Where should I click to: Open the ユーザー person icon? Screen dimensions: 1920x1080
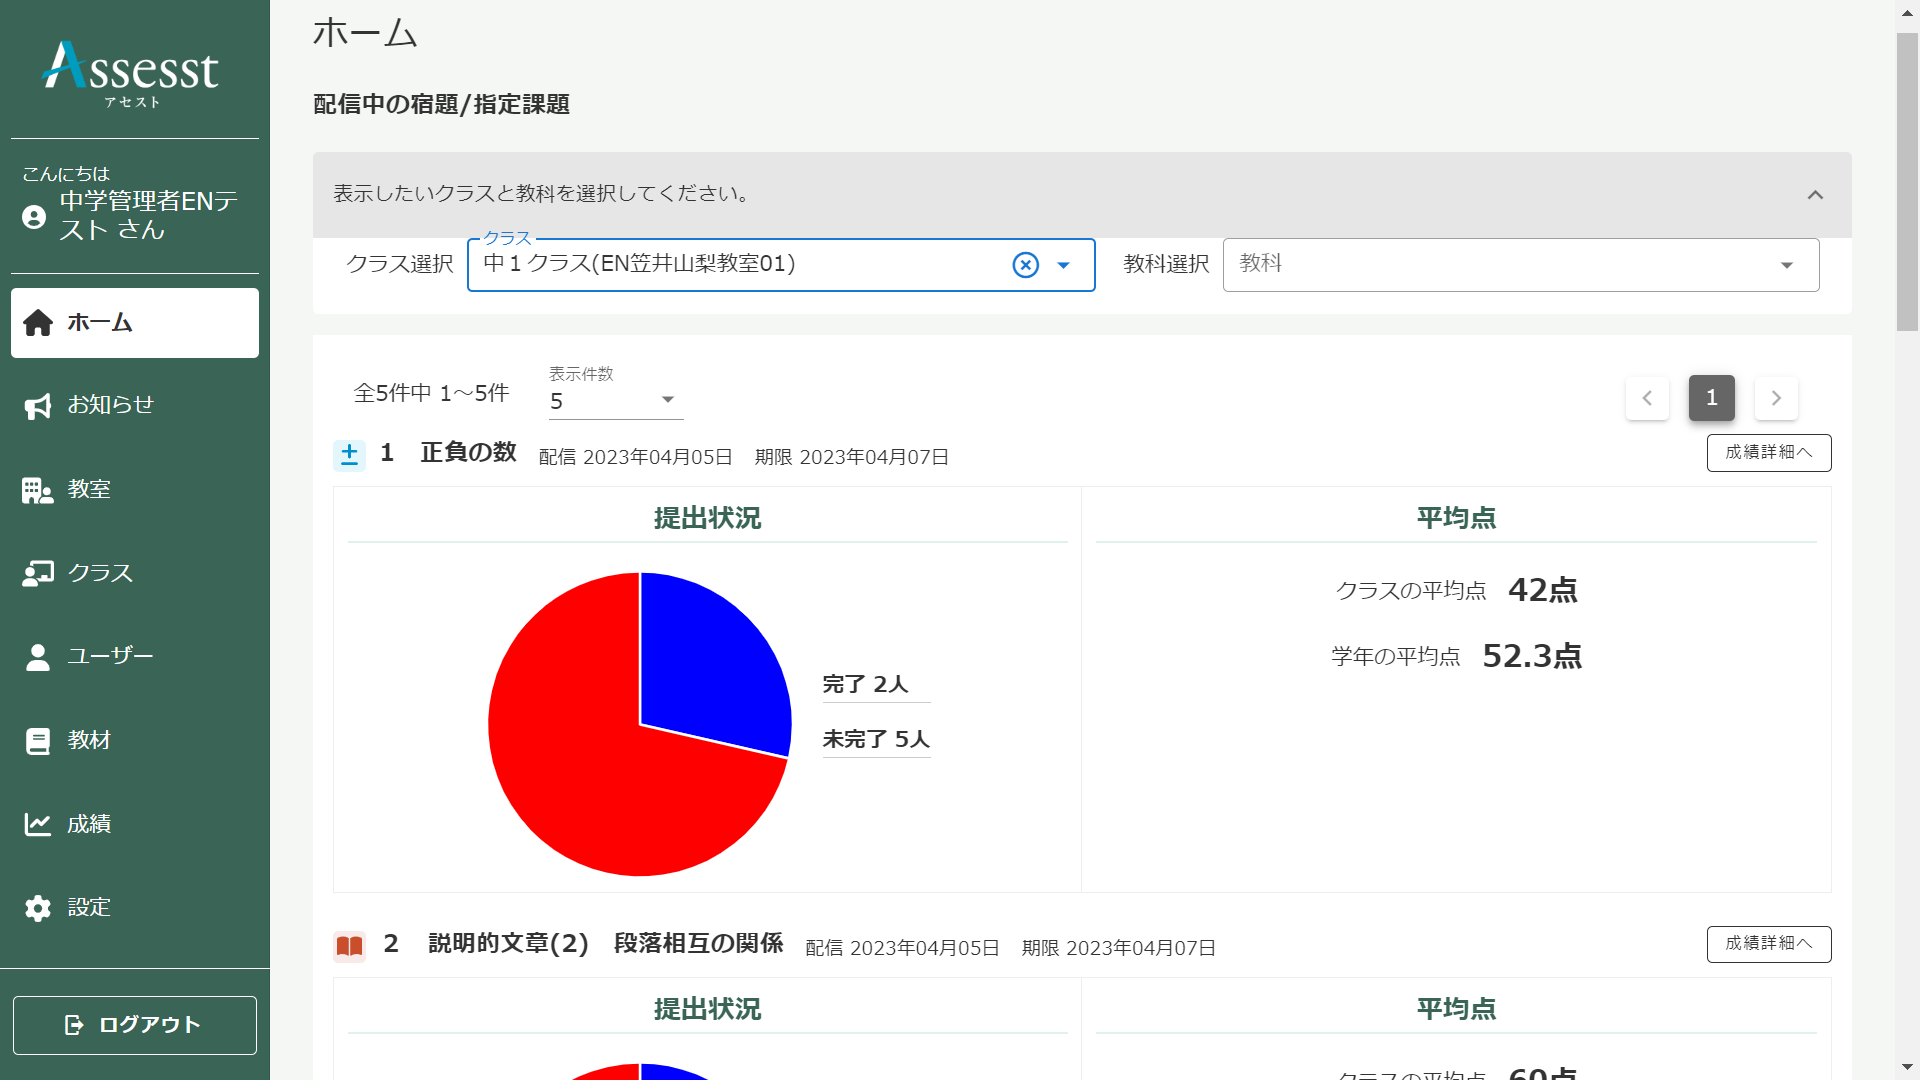38,656
